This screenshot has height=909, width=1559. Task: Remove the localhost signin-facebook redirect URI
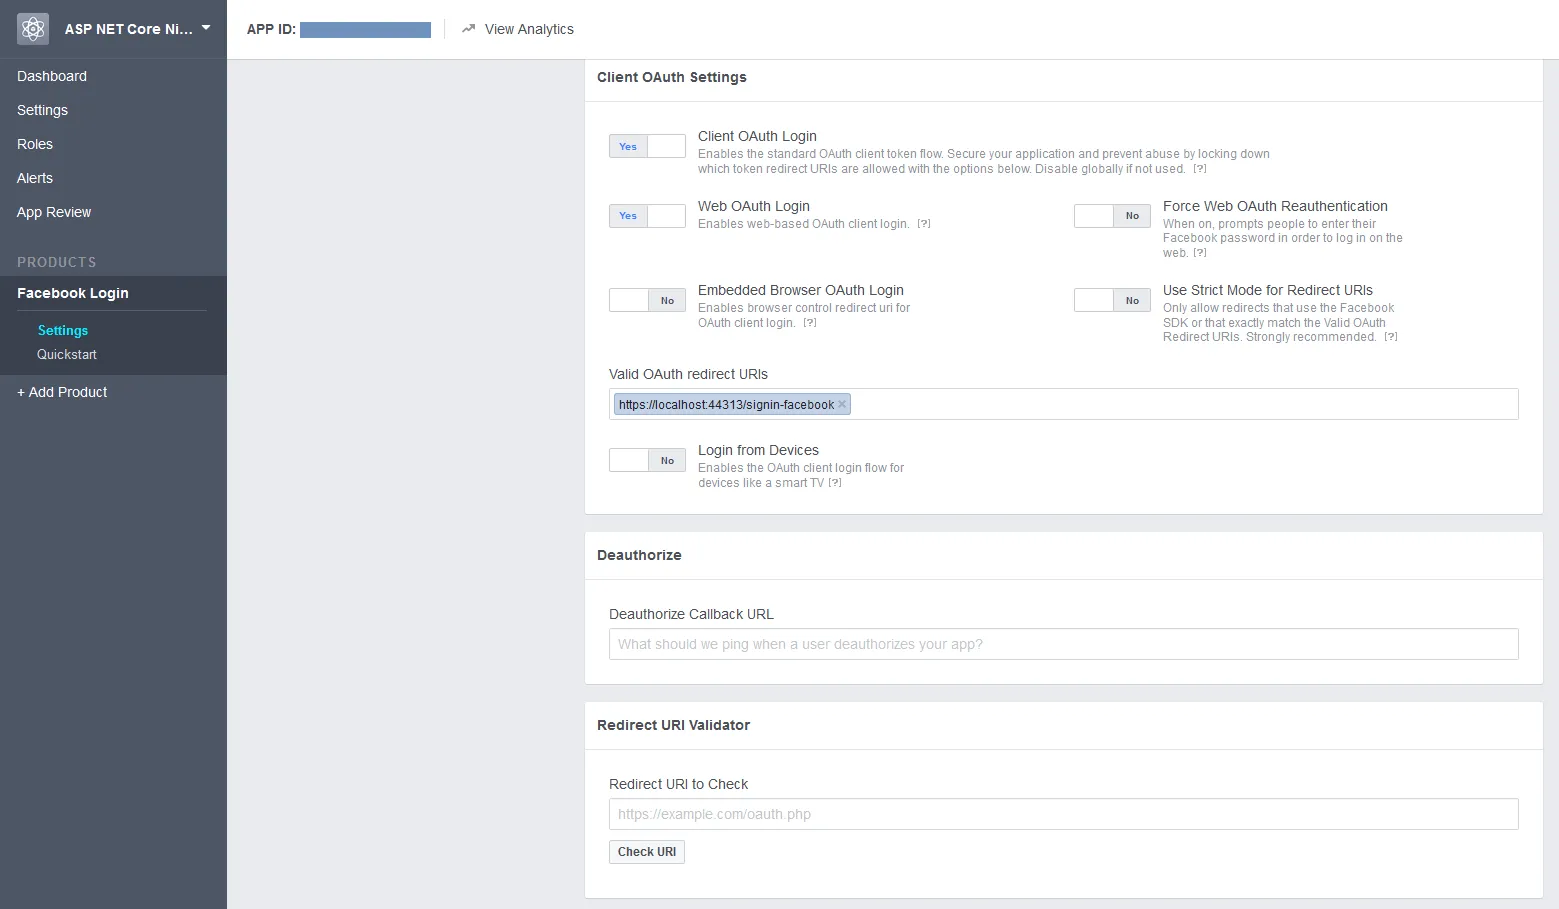click(842, 404)
